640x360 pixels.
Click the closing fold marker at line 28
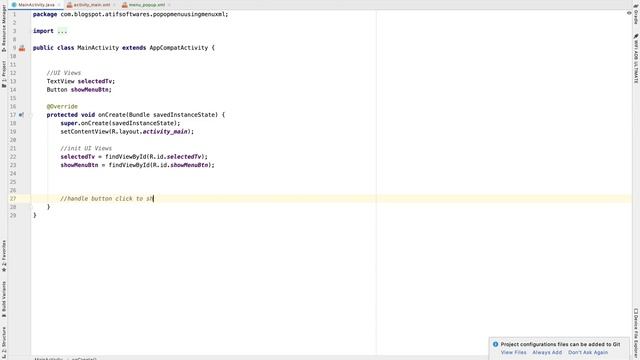pyautogui.click(x=31, y=207)
